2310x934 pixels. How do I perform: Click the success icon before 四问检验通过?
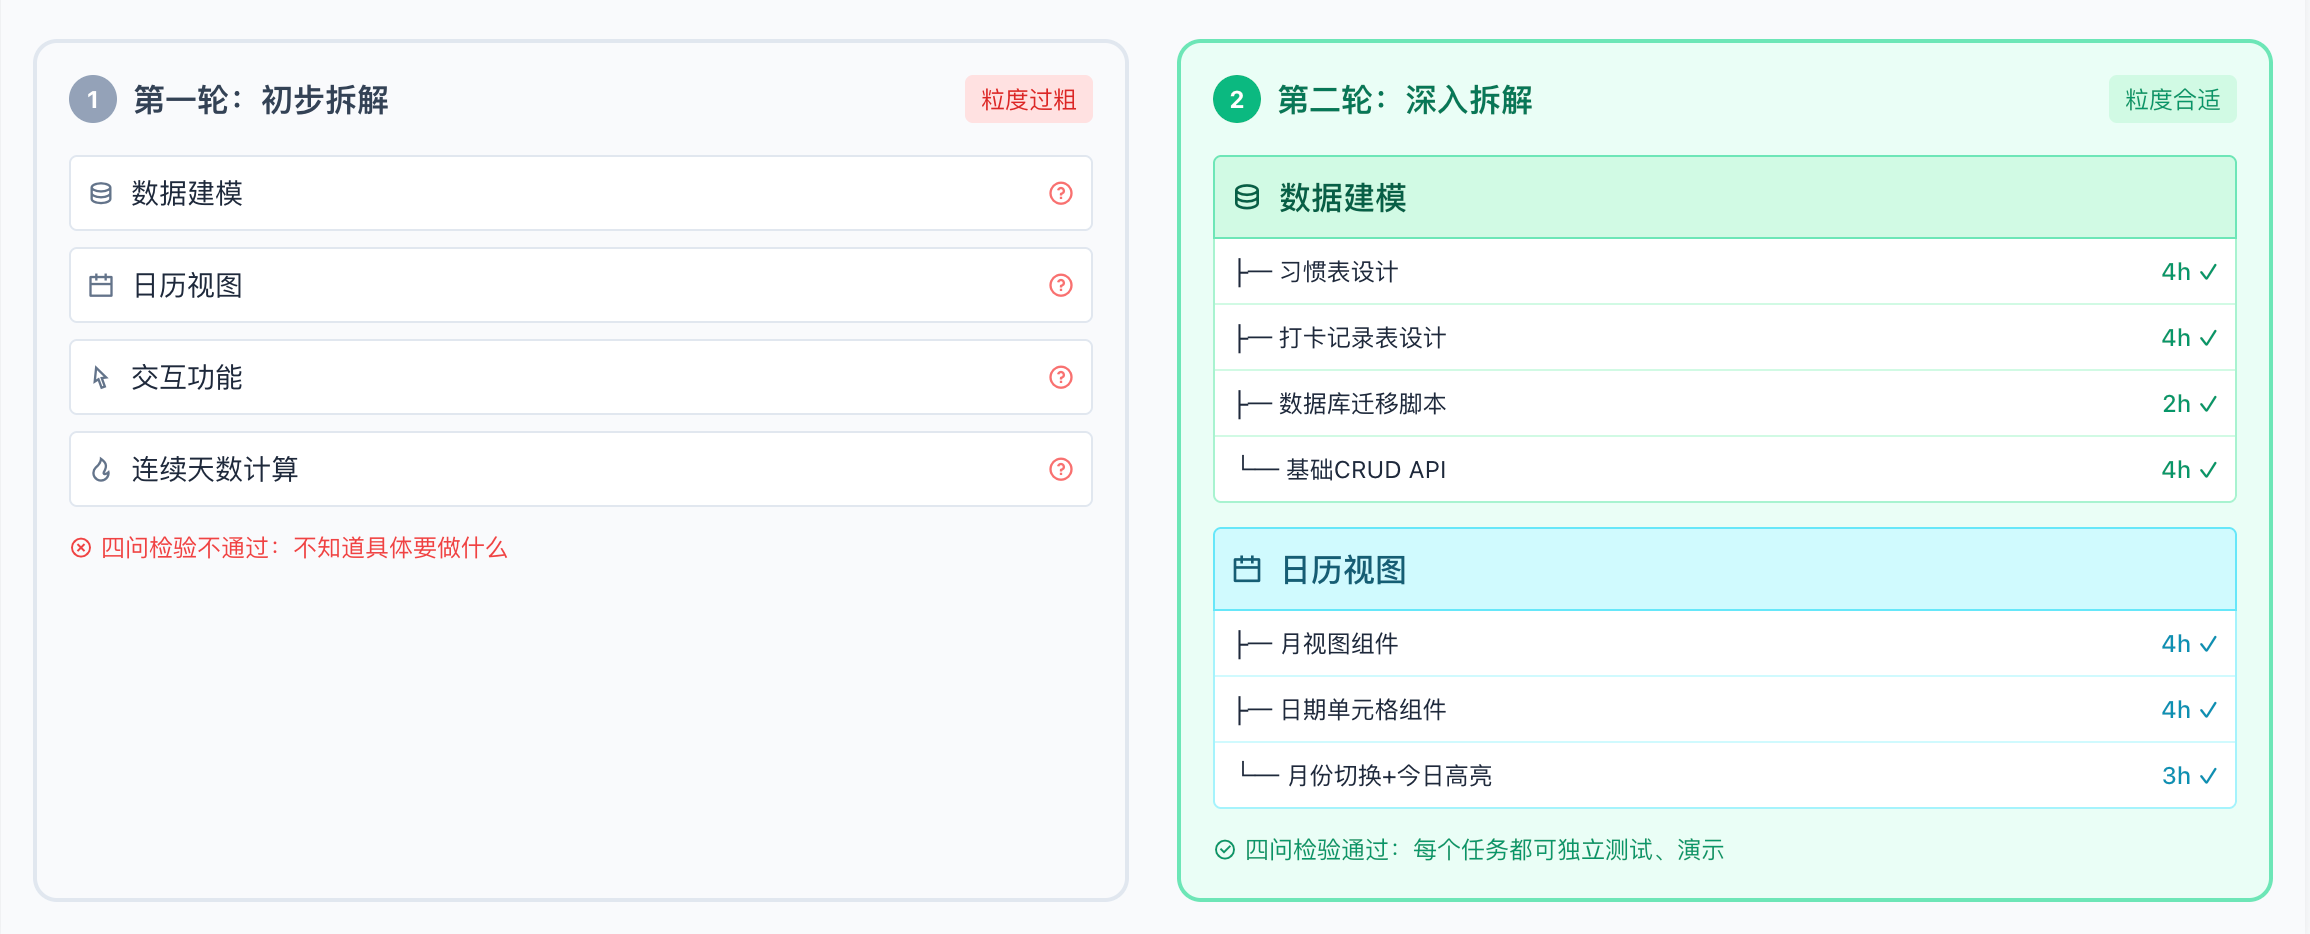1224,850
